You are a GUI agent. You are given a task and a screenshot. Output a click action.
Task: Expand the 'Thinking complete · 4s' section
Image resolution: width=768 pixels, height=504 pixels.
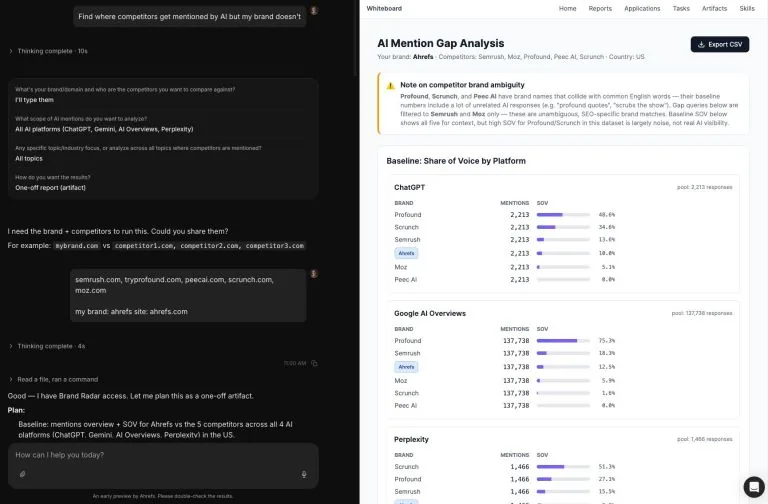coord(47,346)
